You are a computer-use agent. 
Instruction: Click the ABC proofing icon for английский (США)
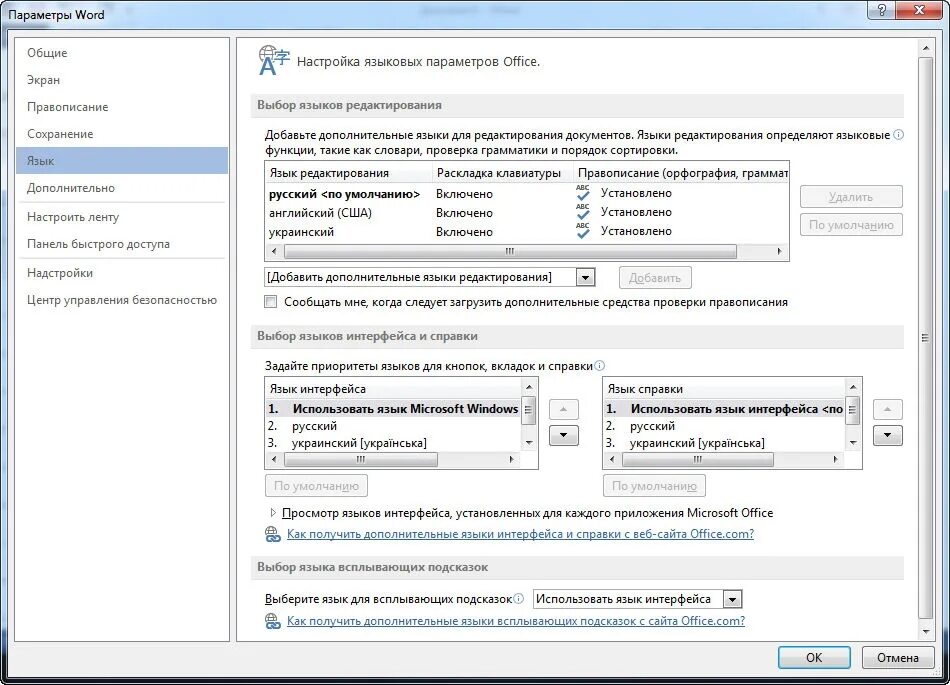pyautogui.click(x=583, y=211)
